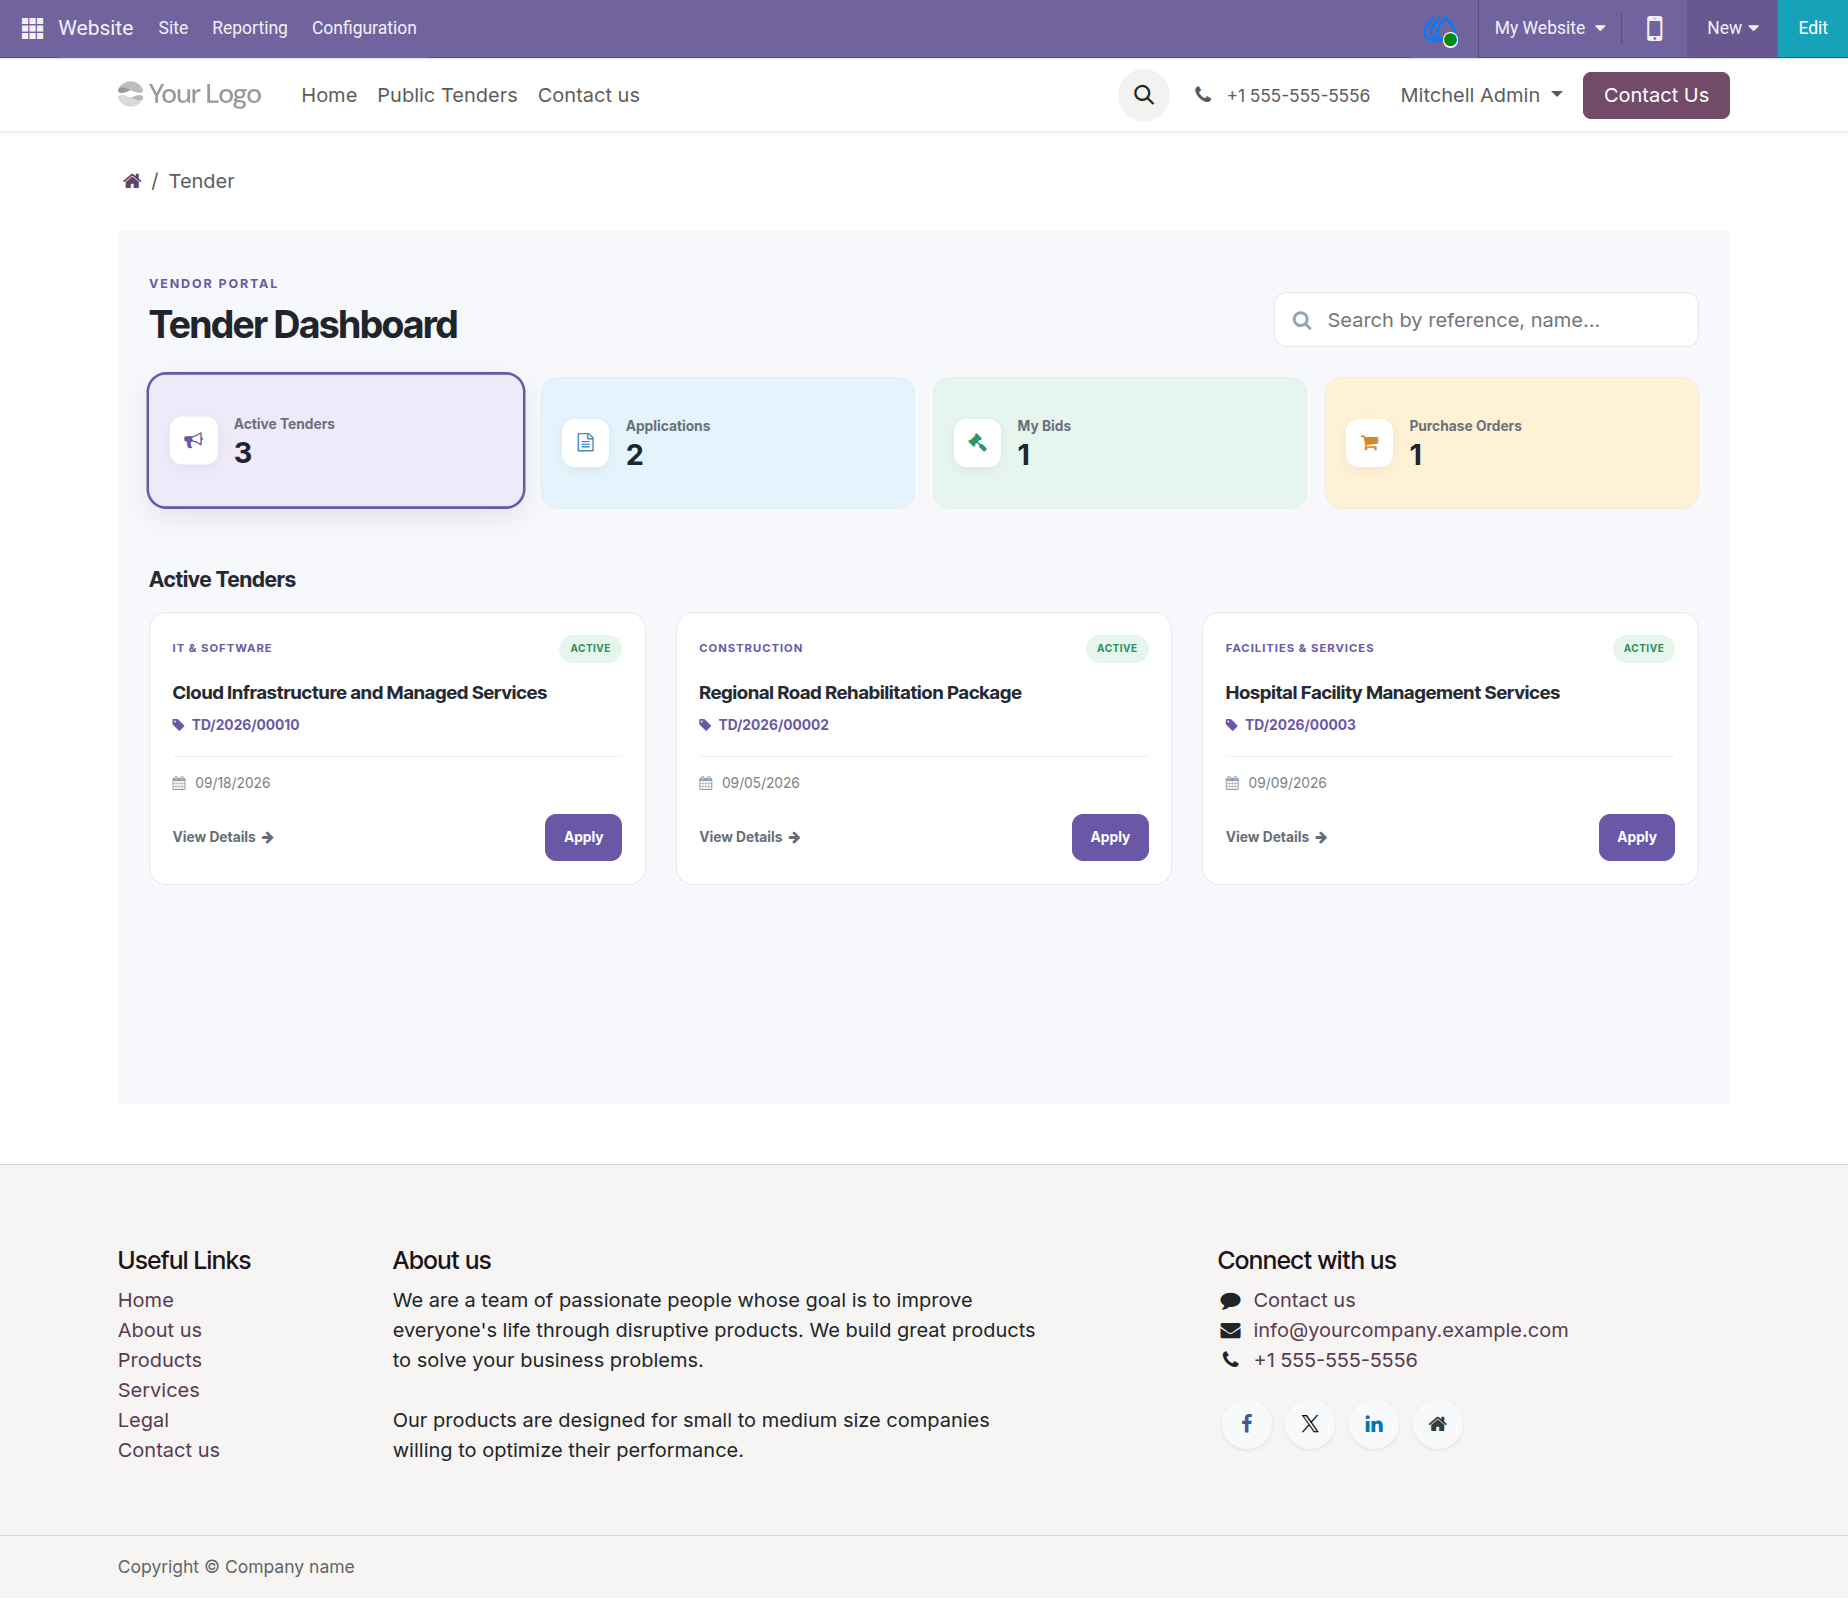The width and height of the screenshot is (1848, 1599).
Task: Click the Website app title
Action: (x=96, y=28)
